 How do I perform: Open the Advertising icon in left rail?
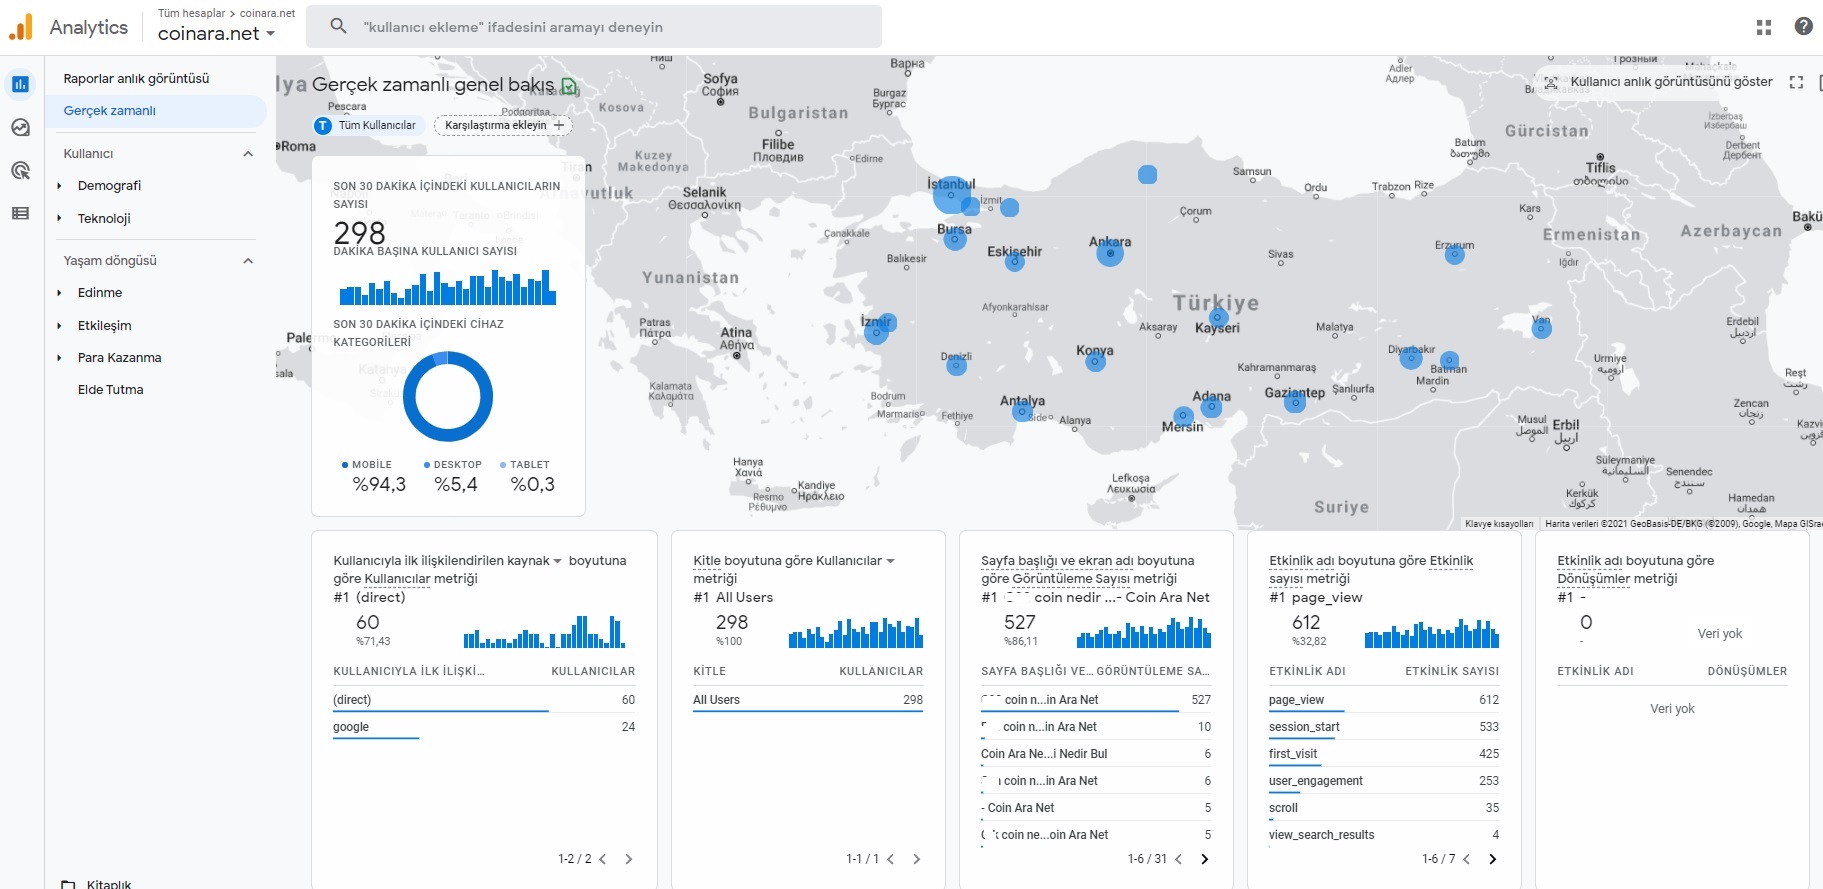tap(20, 170)
